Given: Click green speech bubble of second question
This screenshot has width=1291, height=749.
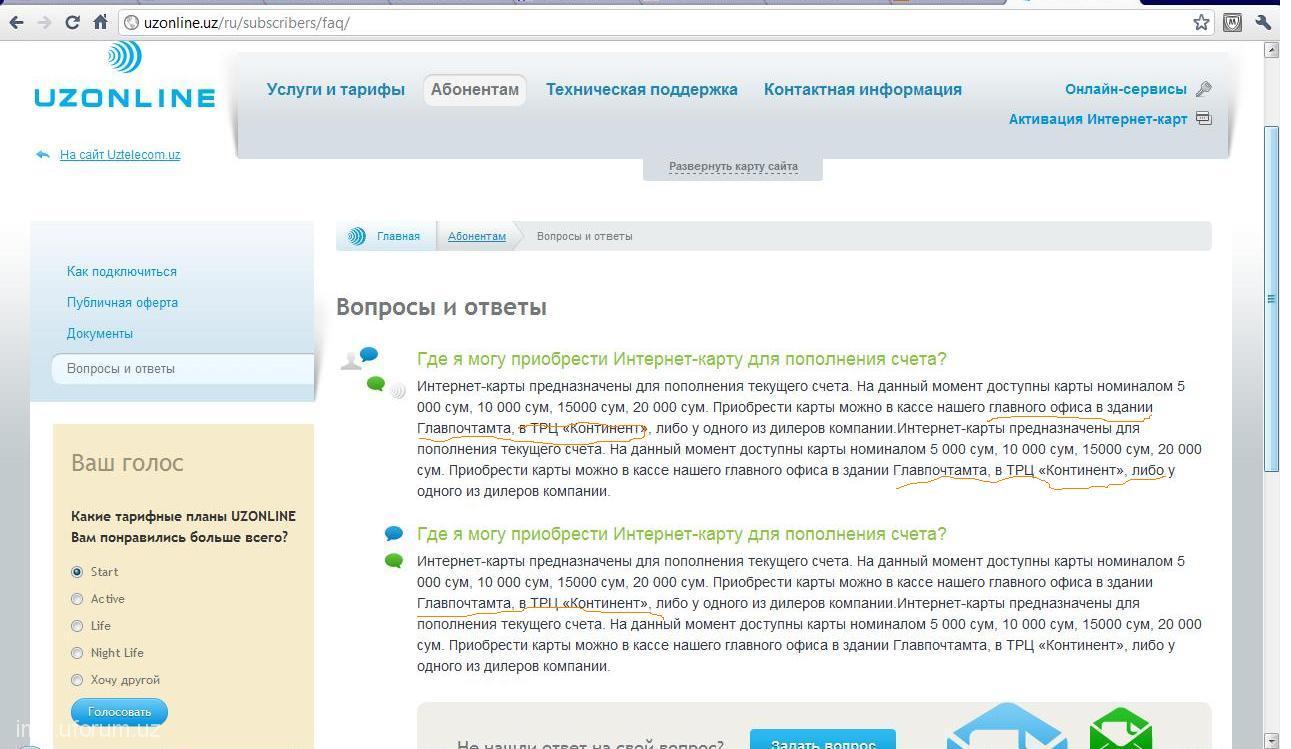Looking at the screenshot, I should coord(394,561).
